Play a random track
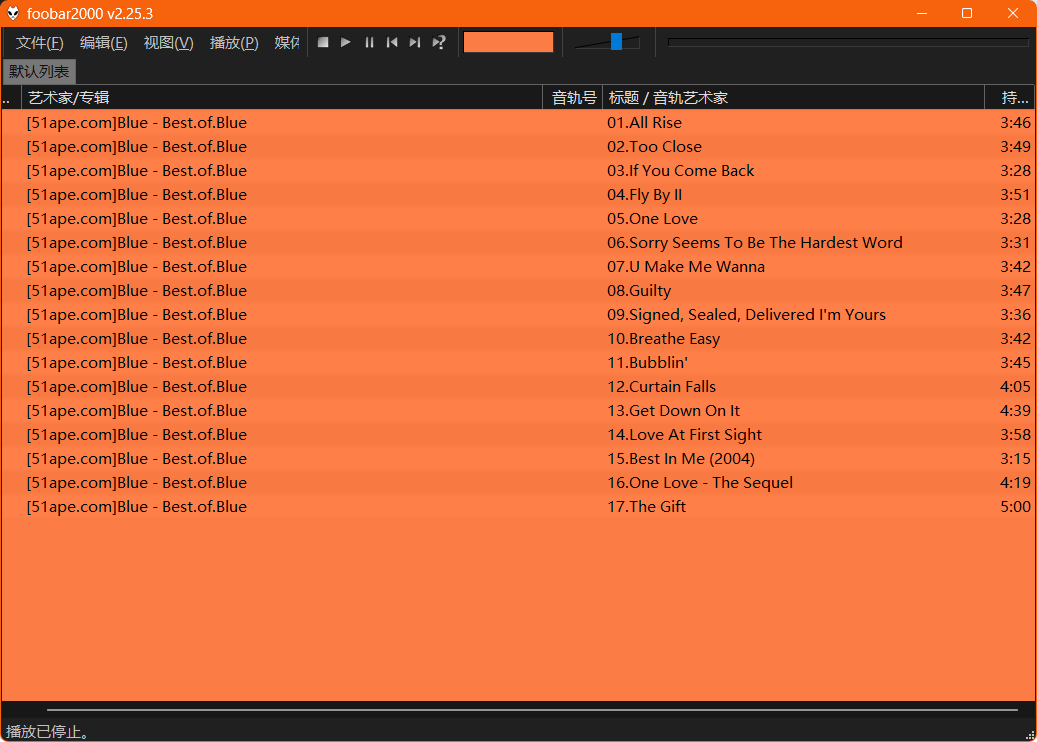The width and height of the screenshot is (1037, 742). [x=438, y=42]
